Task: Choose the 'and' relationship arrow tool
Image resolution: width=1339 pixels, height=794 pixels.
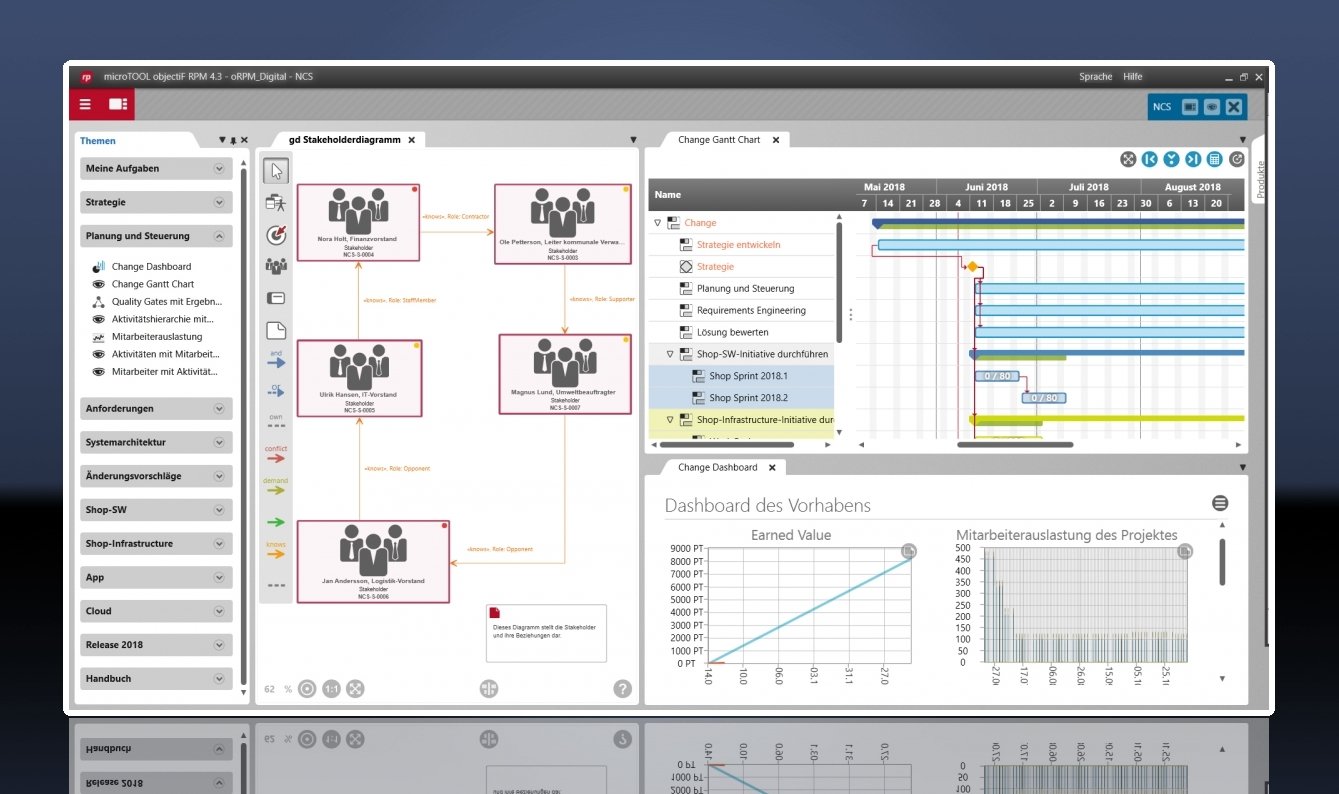Action: [x=276, y=360]
